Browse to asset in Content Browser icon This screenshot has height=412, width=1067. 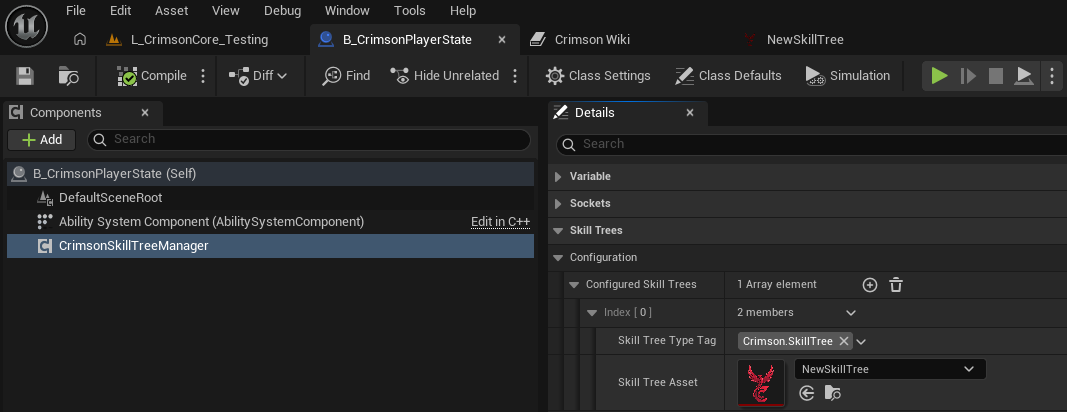coord(68,76)
